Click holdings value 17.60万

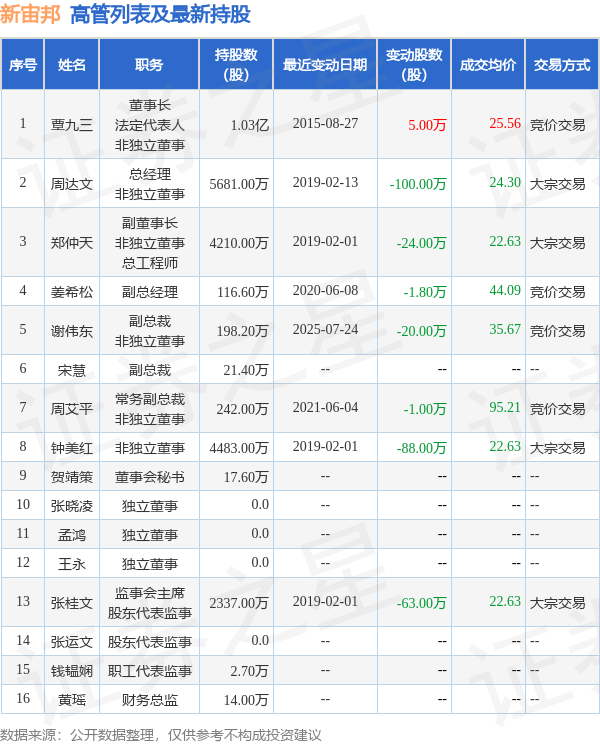(x=246, y=476)
